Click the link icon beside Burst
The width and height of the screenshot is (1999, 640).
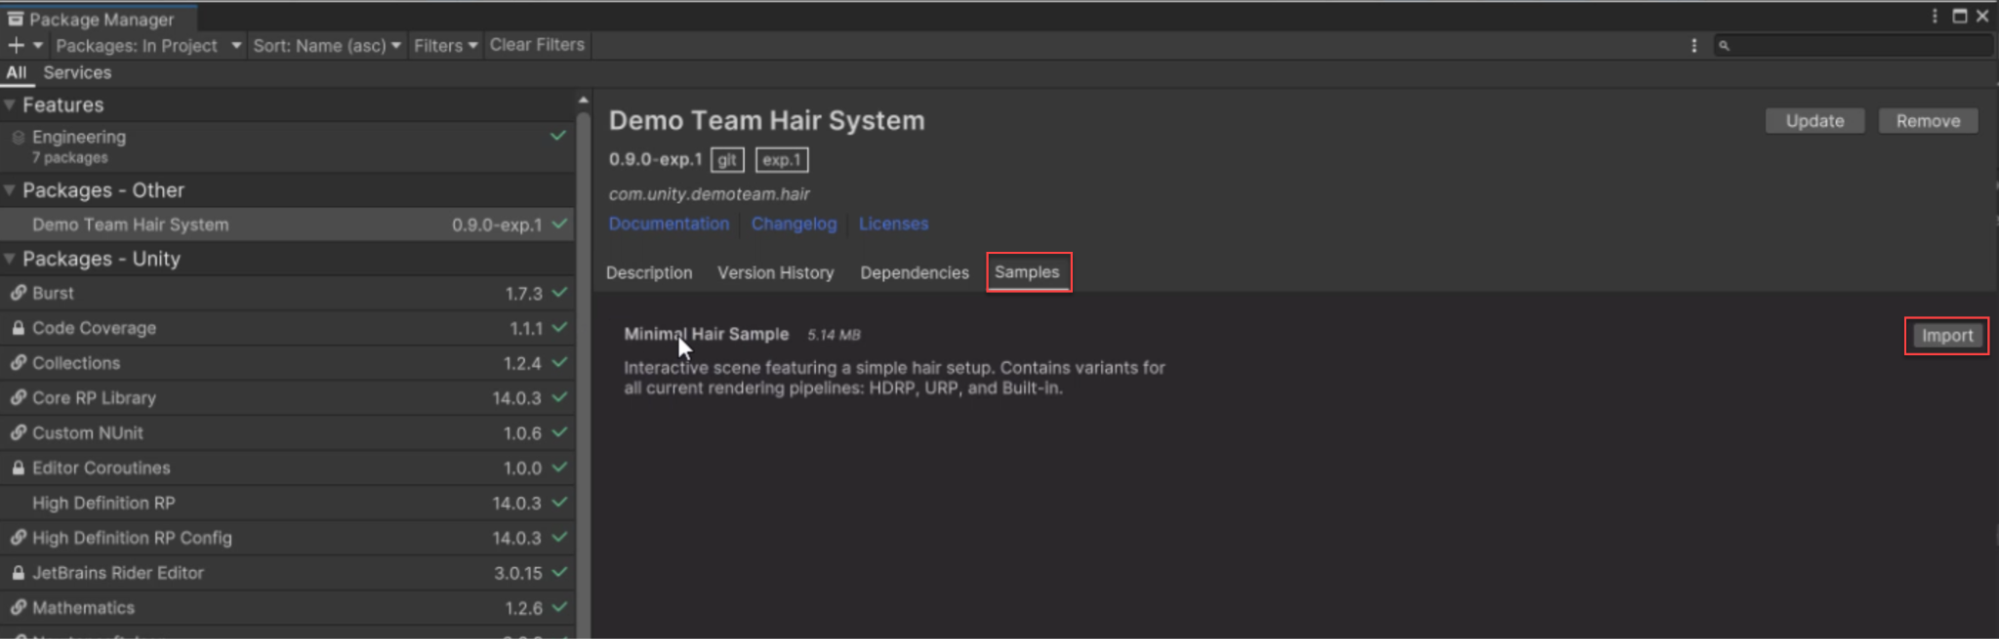pyautogui.click(x=18, y=293)
